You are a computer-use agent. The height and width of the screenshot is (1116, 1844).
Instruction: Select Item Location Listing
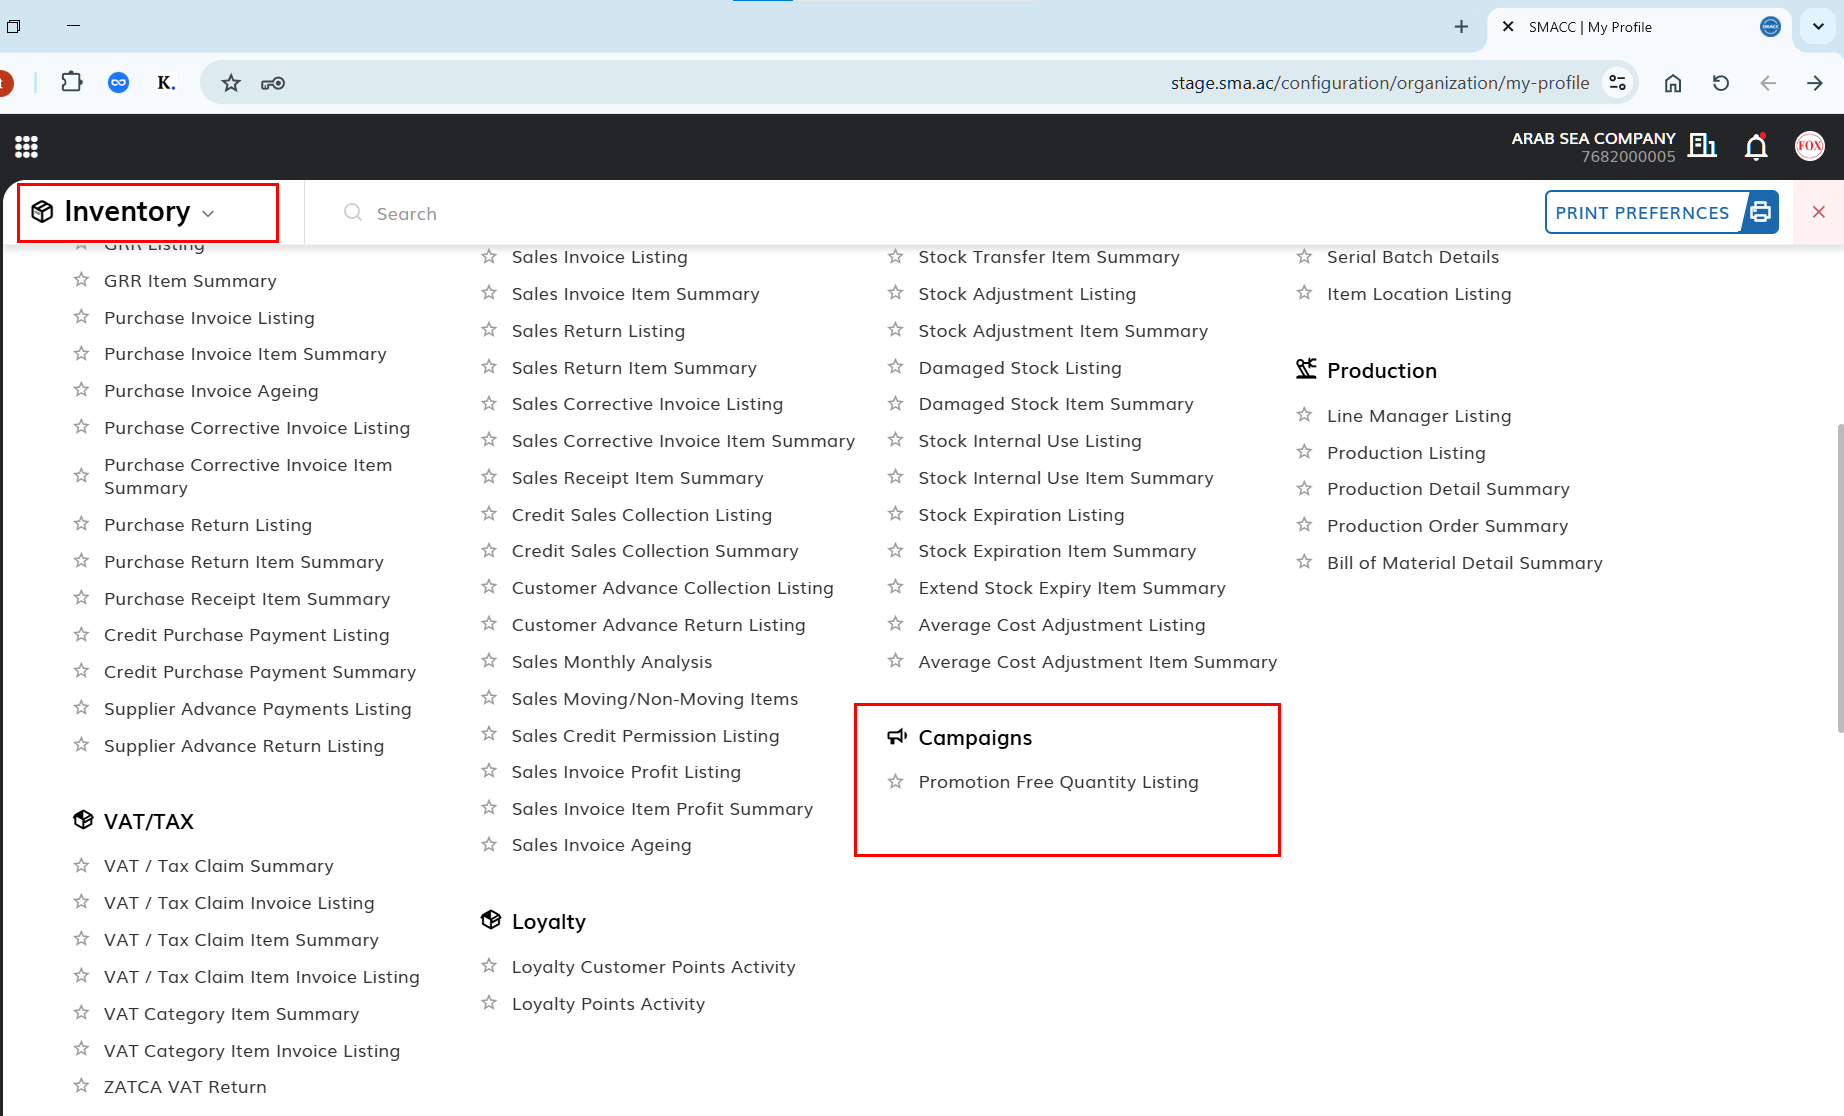1419,294
